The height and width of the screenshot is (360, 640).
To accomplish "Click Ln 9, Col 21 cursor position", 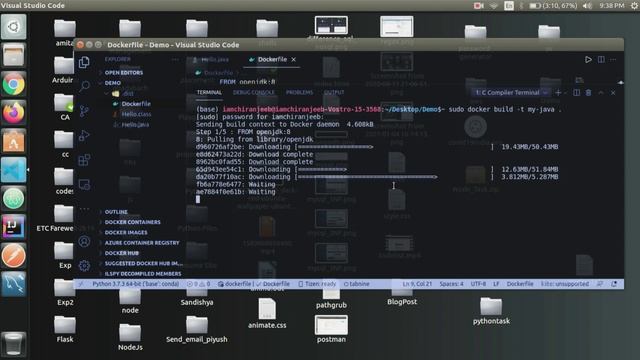I will pos(417,284).
